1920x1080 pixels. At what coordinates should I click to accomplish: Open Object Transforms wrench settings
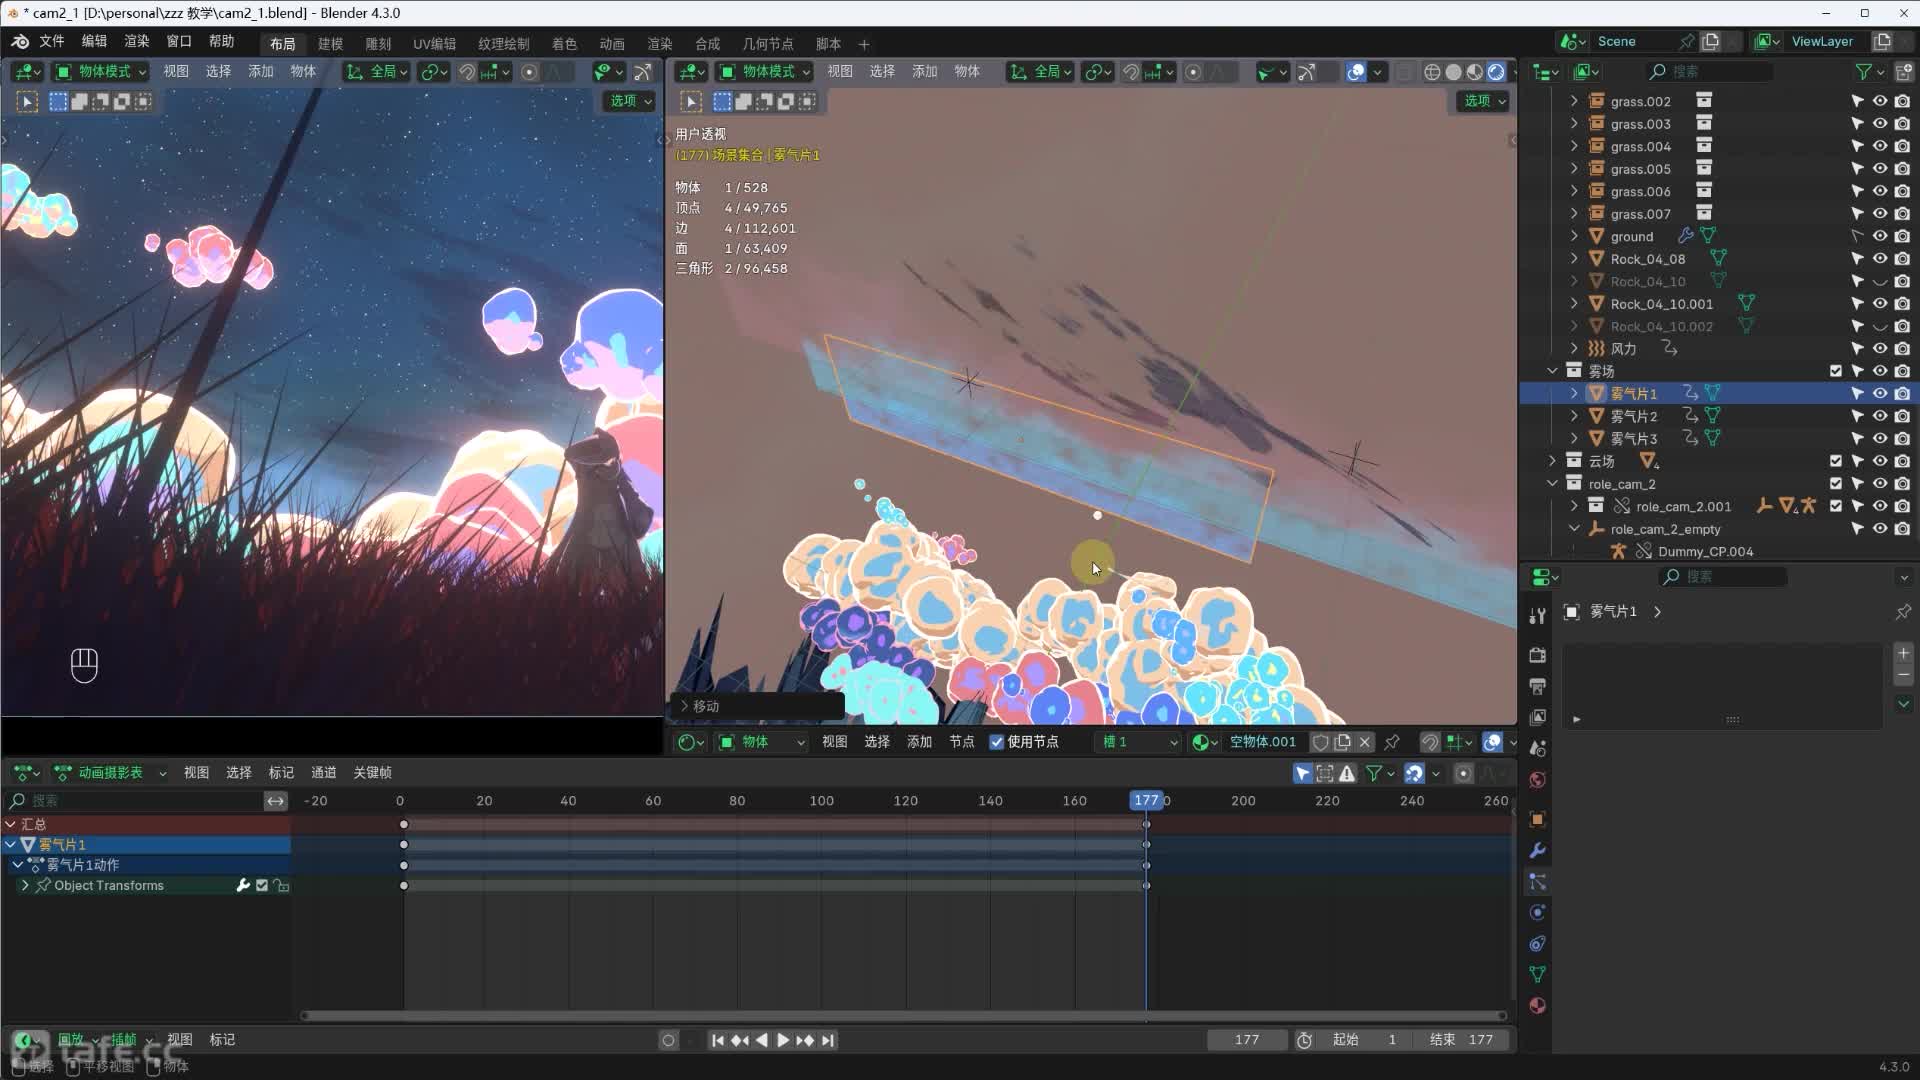(x=242, y=886)
